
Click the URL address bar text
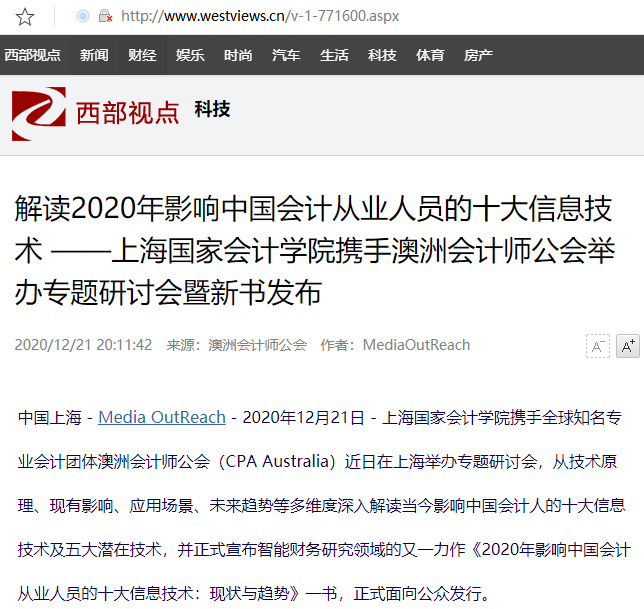[260, 16]
